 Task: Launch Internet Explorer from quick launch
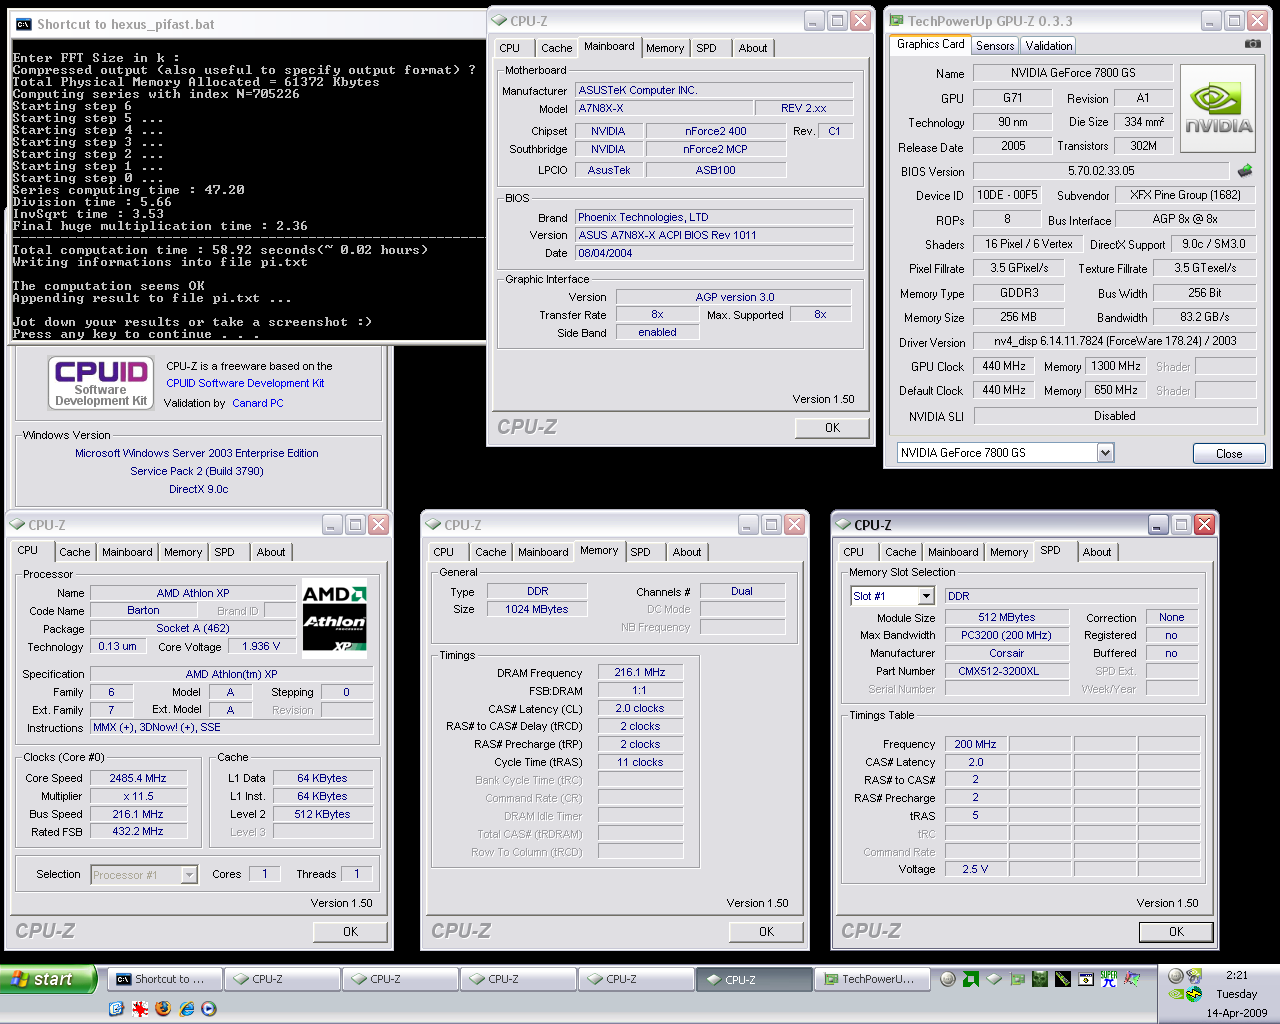(x=185, y=1009)
